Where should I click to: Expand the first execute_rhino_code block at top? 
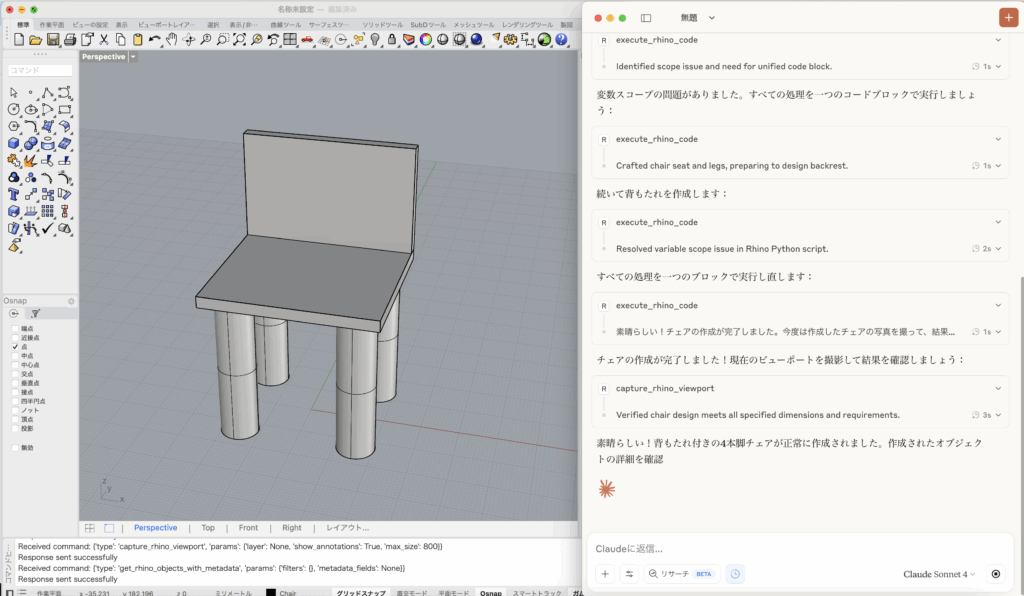[x=998, y=40]
